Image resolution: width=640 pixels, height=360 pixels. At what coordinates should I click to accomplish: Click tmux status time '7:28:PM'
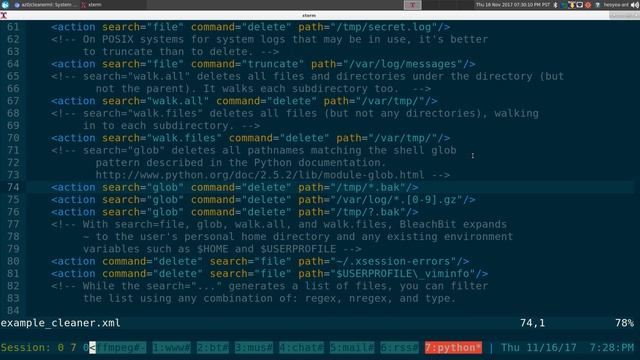pos(611,347)
